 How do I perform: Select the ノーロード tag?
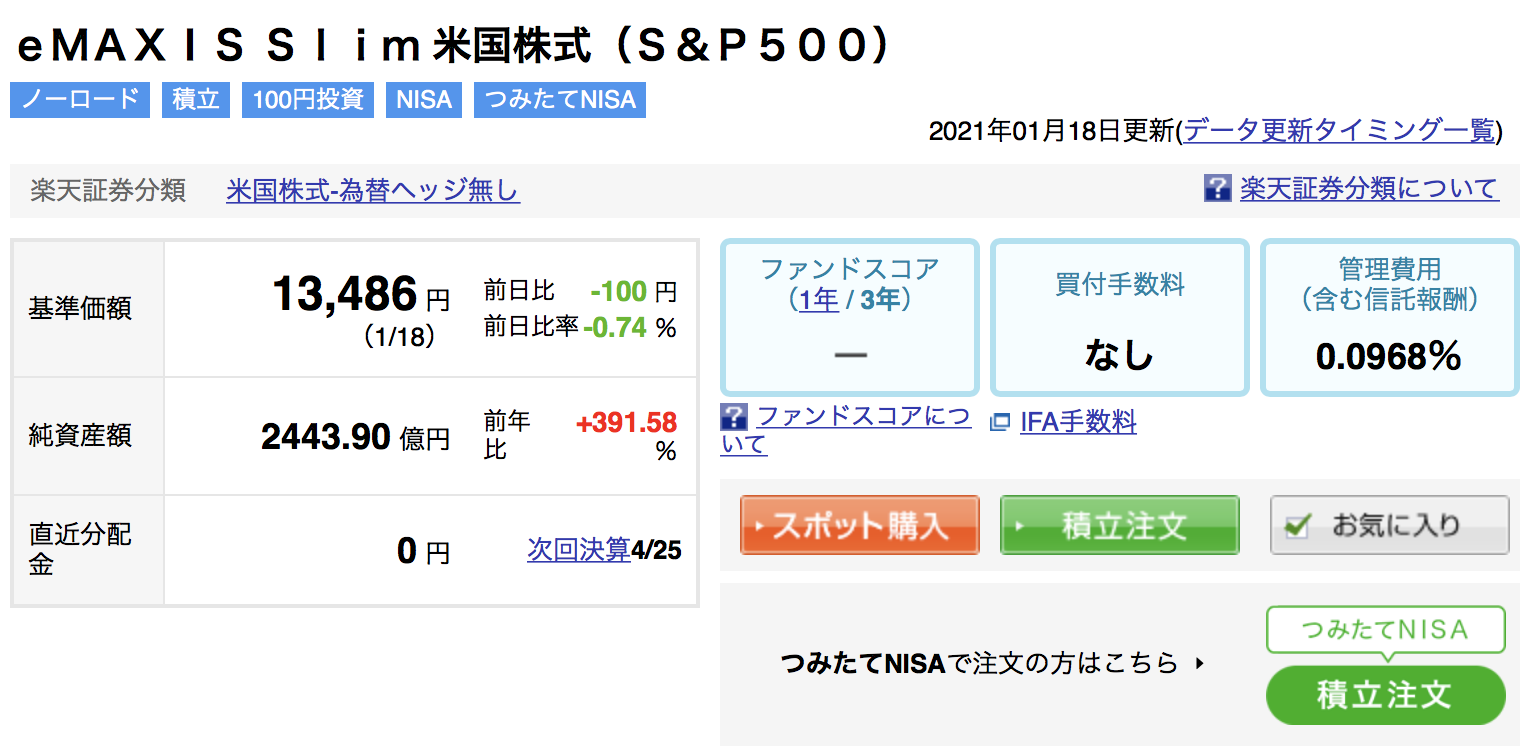(80, 100)
